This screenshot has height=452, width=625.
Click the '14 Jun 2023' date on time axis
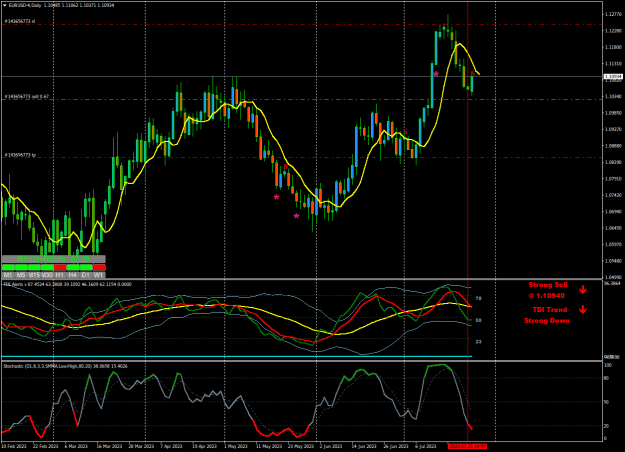(x=364, y=446)
